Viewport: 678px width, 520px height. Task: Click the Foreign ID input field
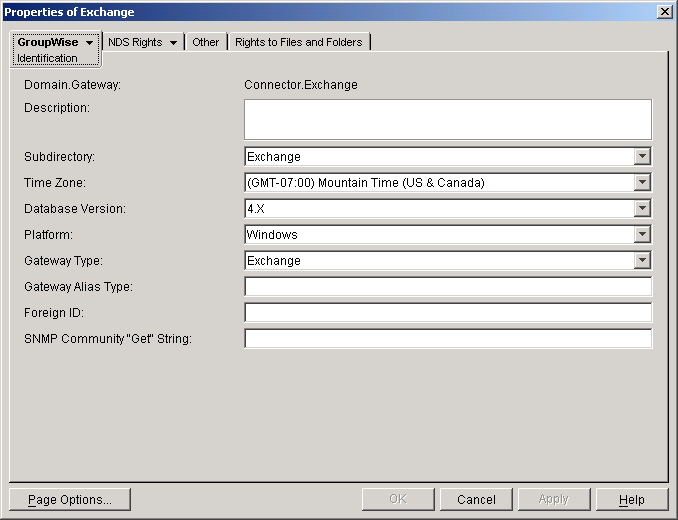pos(448,313)
